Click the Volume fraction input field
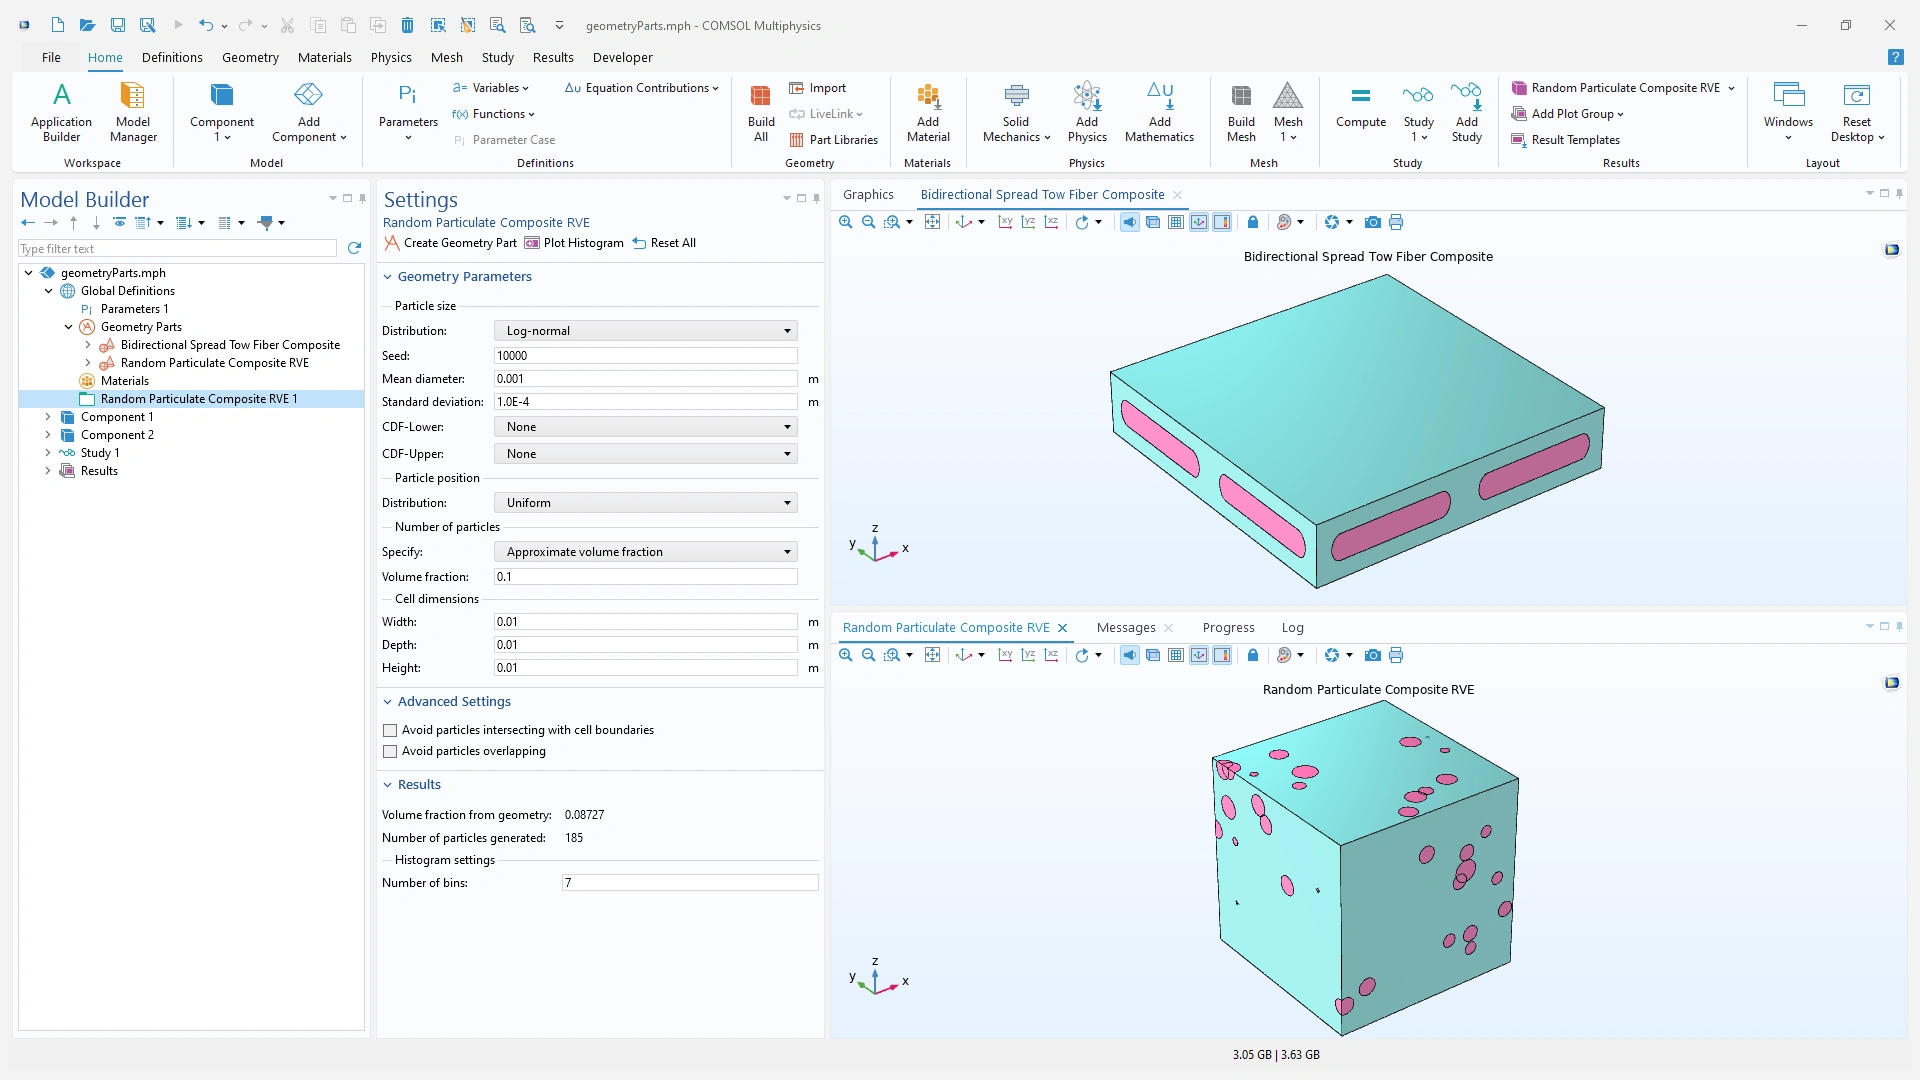1920x1080 pixels. pyautogui.click(x=645, y=577)
